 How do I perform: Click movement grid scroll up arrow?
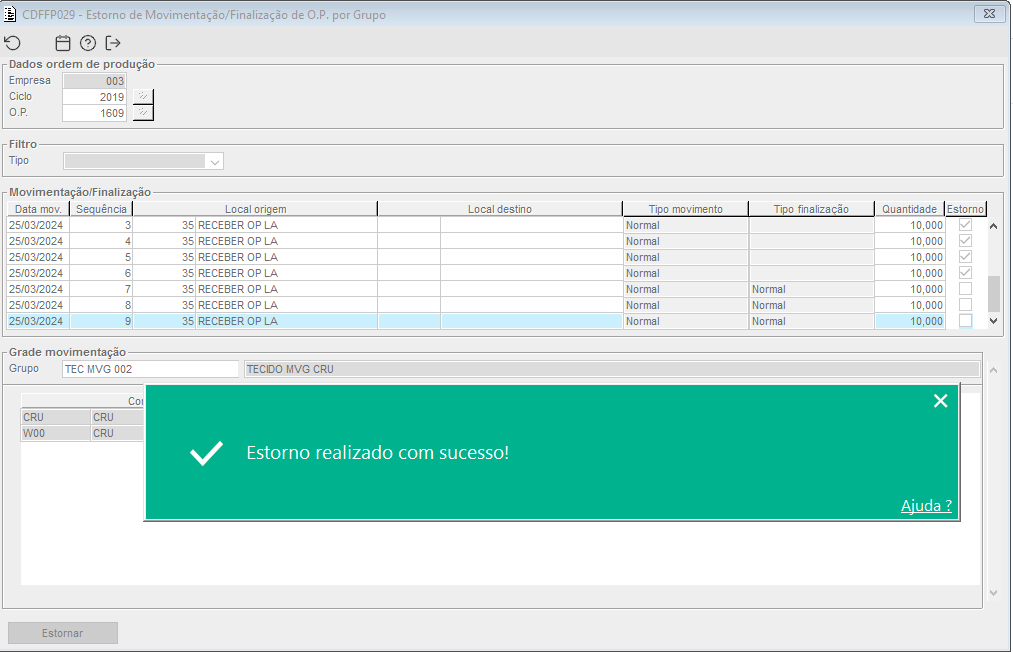point(994,226)
